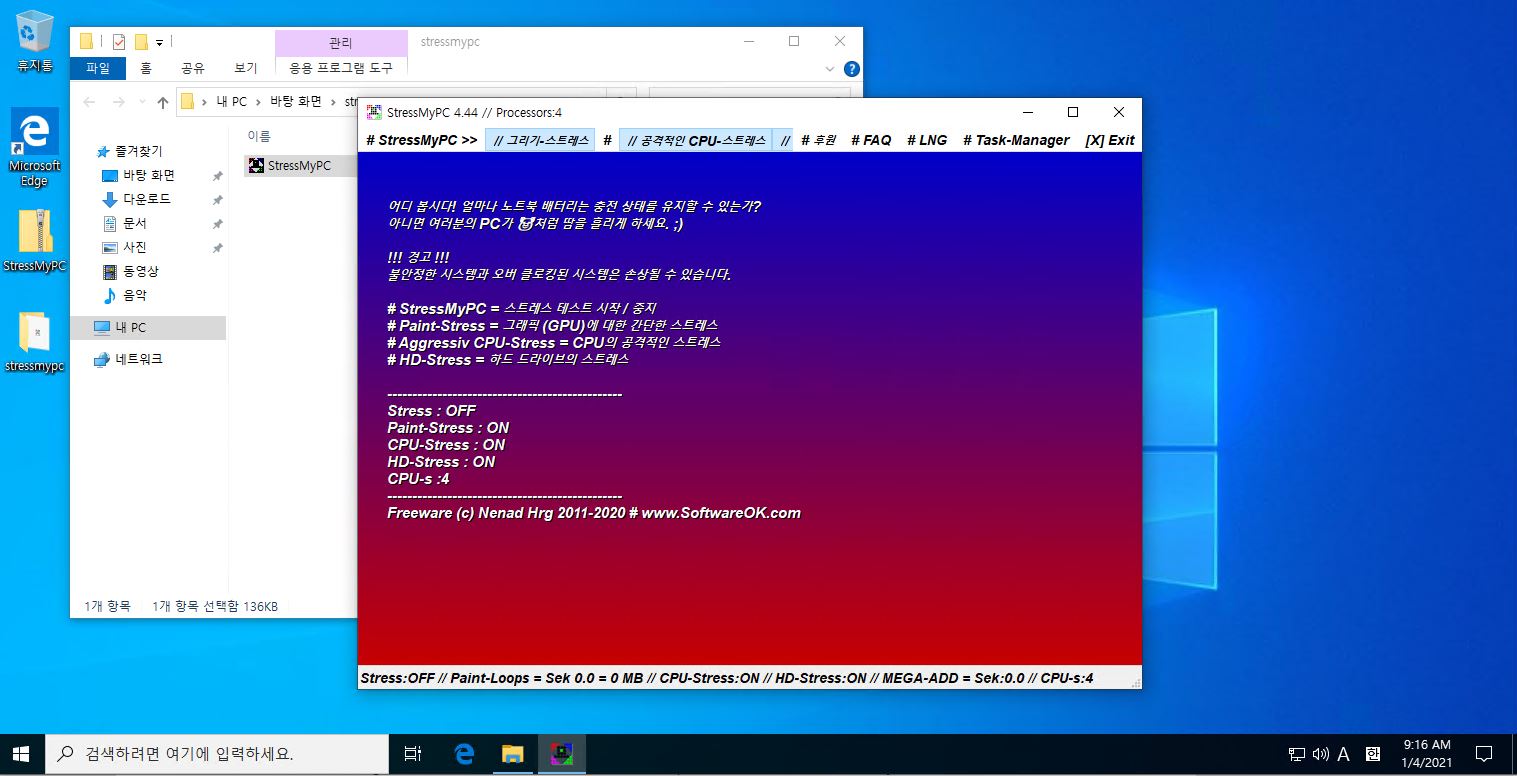
Task: Open 음악 folder in navigation pane
Action: click(x=135, y=295)
